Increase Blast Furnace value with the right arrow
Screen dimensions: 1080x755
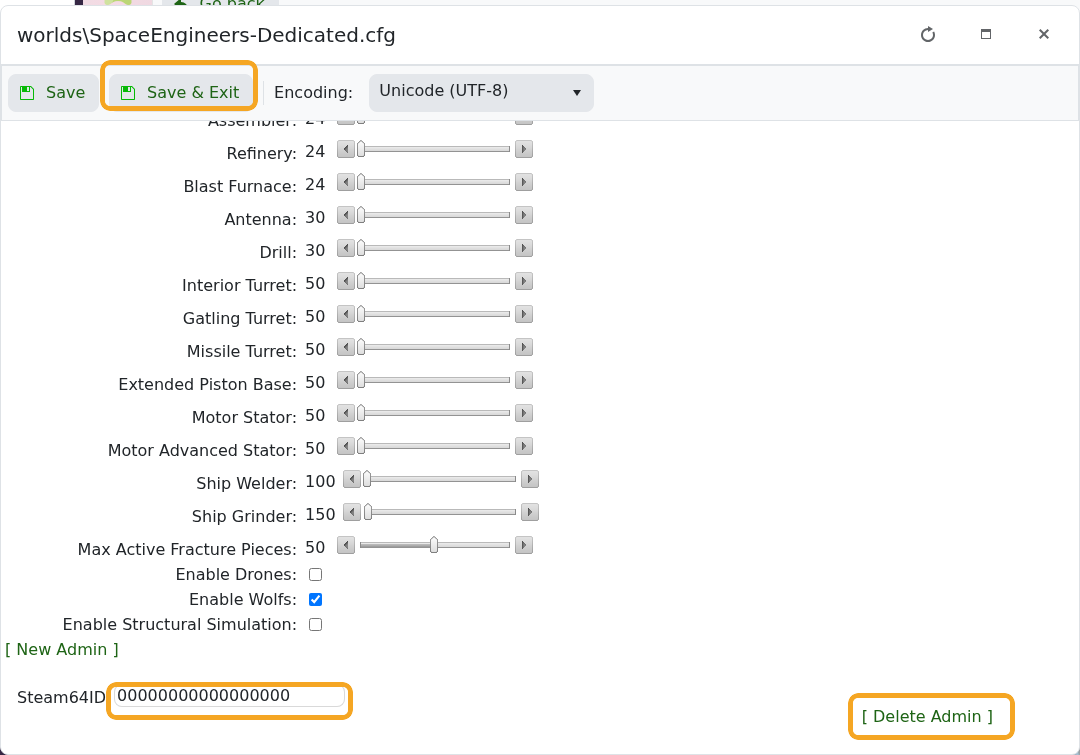tap(524, 182)
